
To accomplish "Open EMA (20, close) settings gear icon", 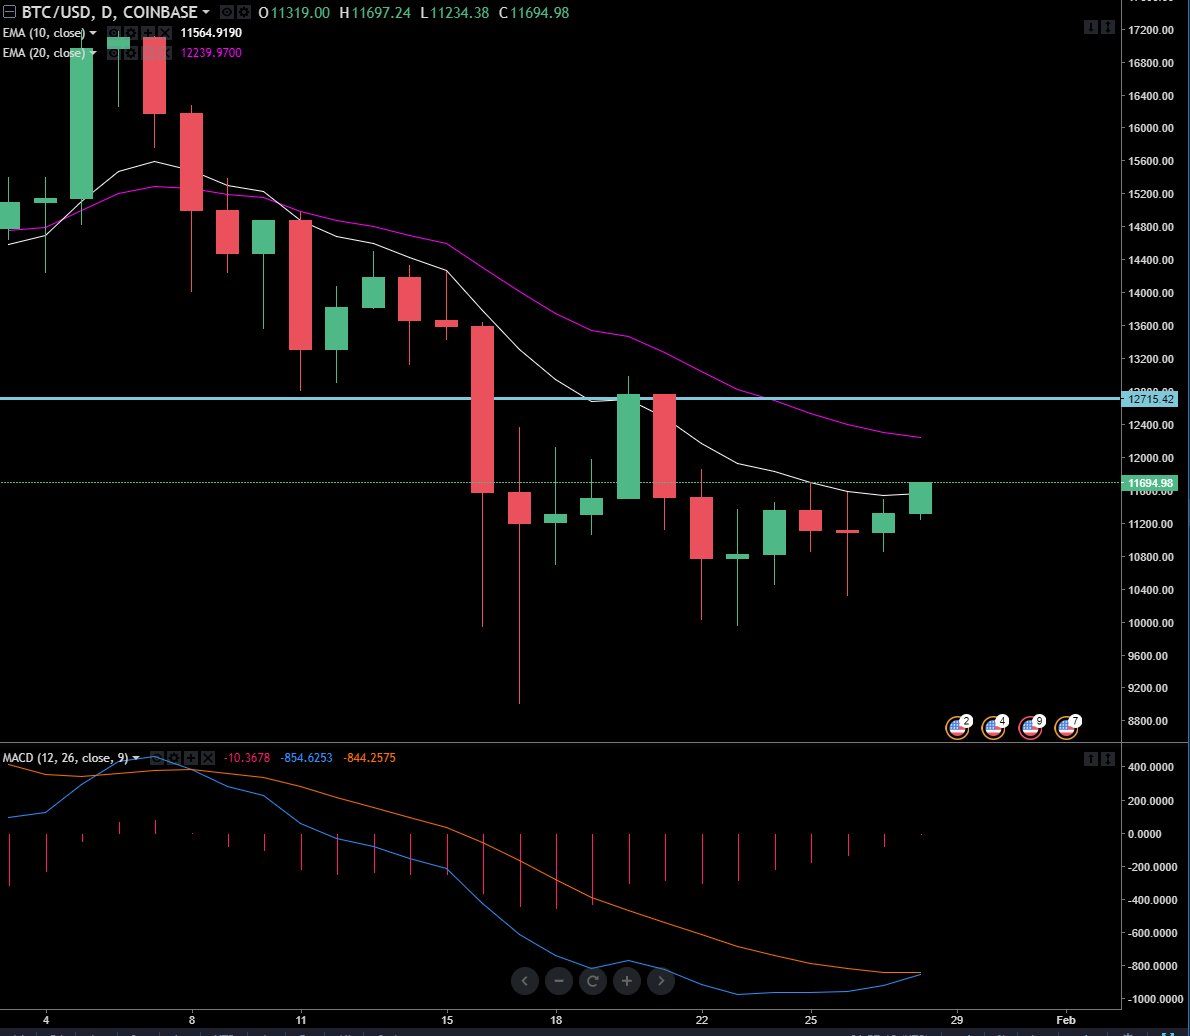I will point(129,52).
